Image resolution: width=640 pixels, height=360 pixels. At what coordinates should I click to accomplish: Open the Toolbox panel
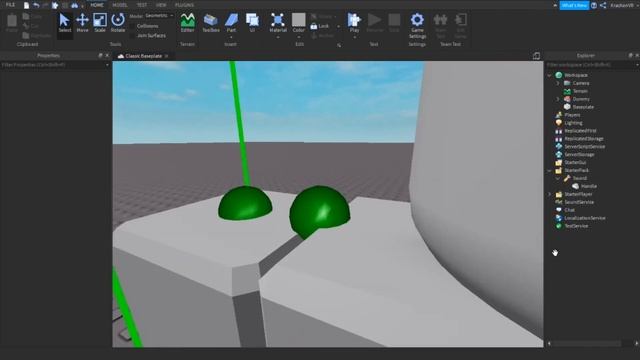coord(211,23)
